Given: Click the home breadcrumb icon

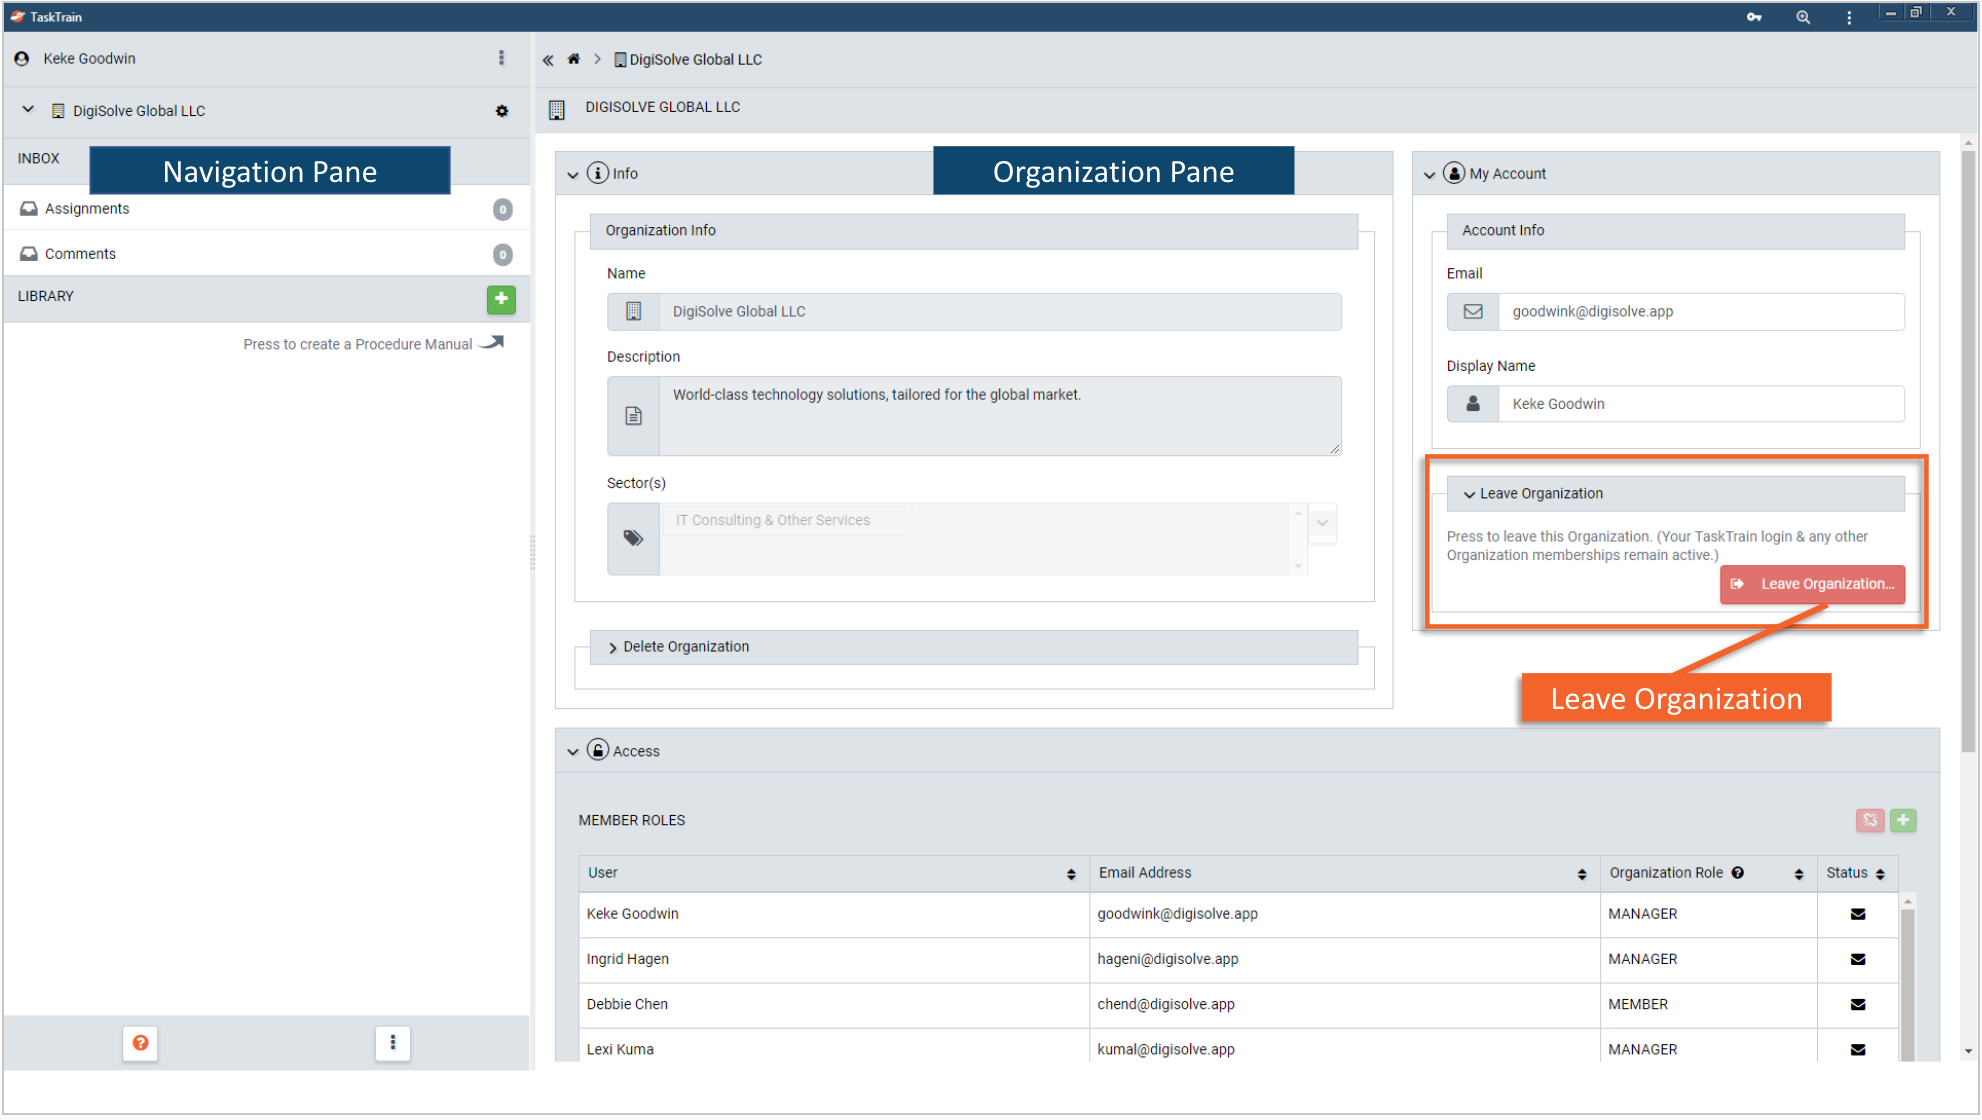Looking at the screenshot, I should 574,59.
